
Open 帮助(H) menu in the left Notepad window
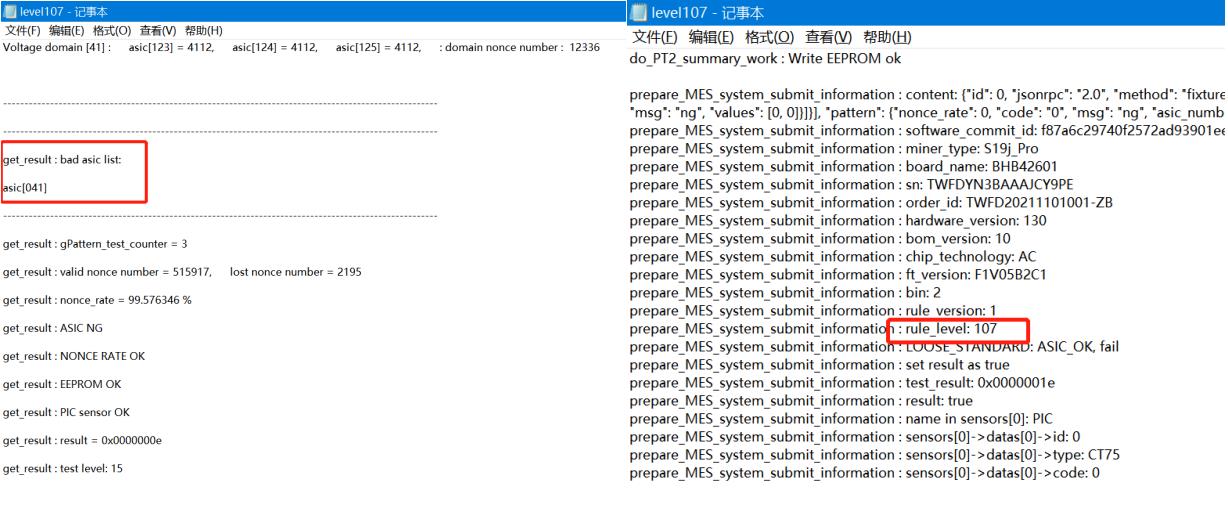pyautogui.click(x=203, y=31)
